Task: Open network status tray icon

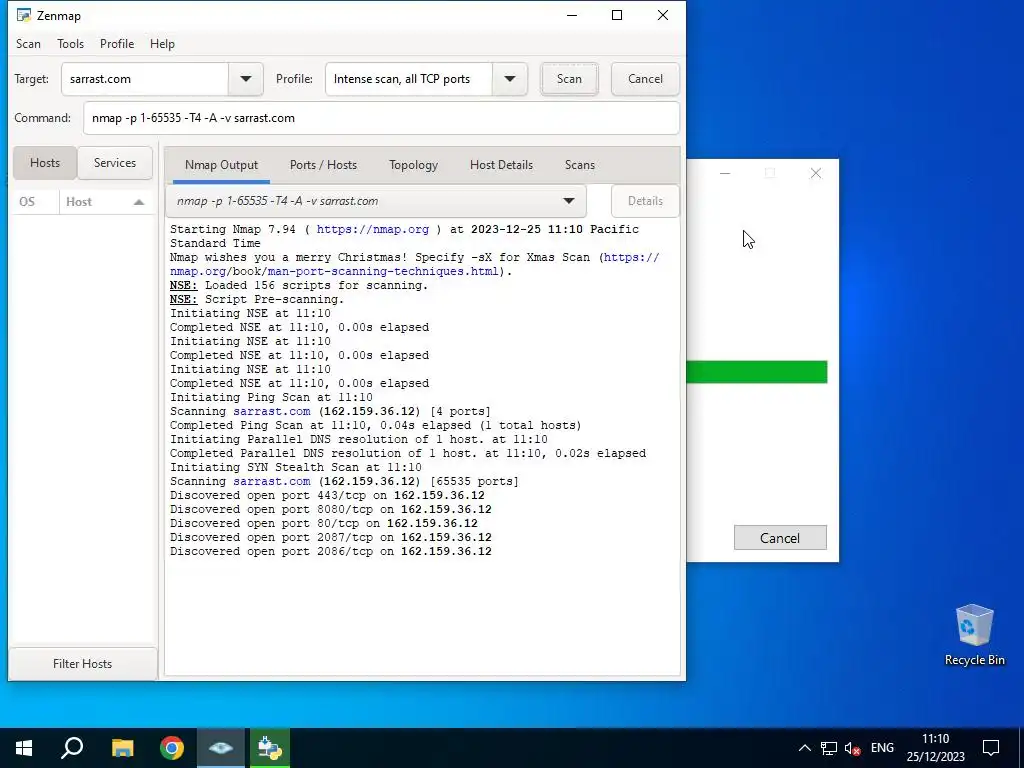Action: [x=829, y=748]
